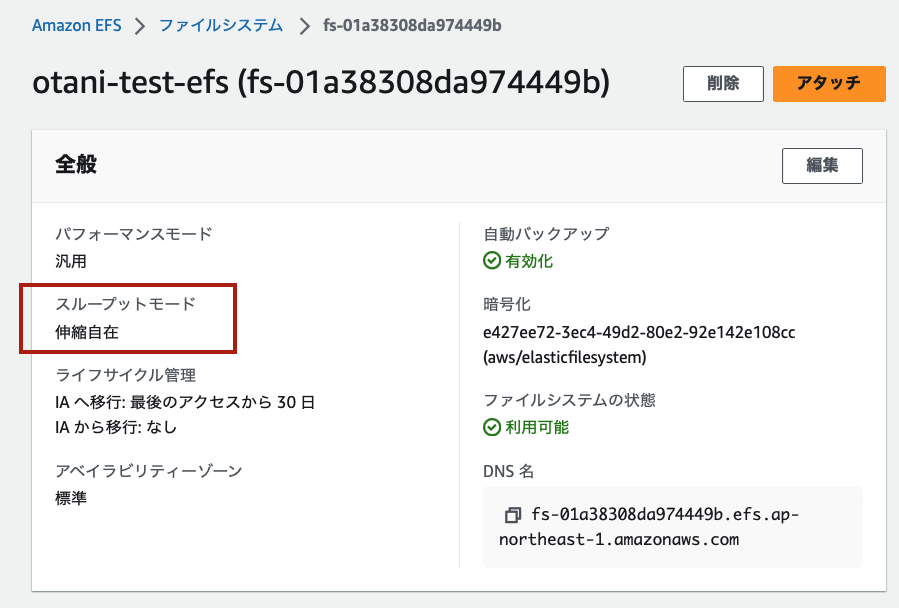Image resolution: width=899 pixels, height=608 pixels.
Task: Click the DNS 名 label
Action: pos(509,471)
